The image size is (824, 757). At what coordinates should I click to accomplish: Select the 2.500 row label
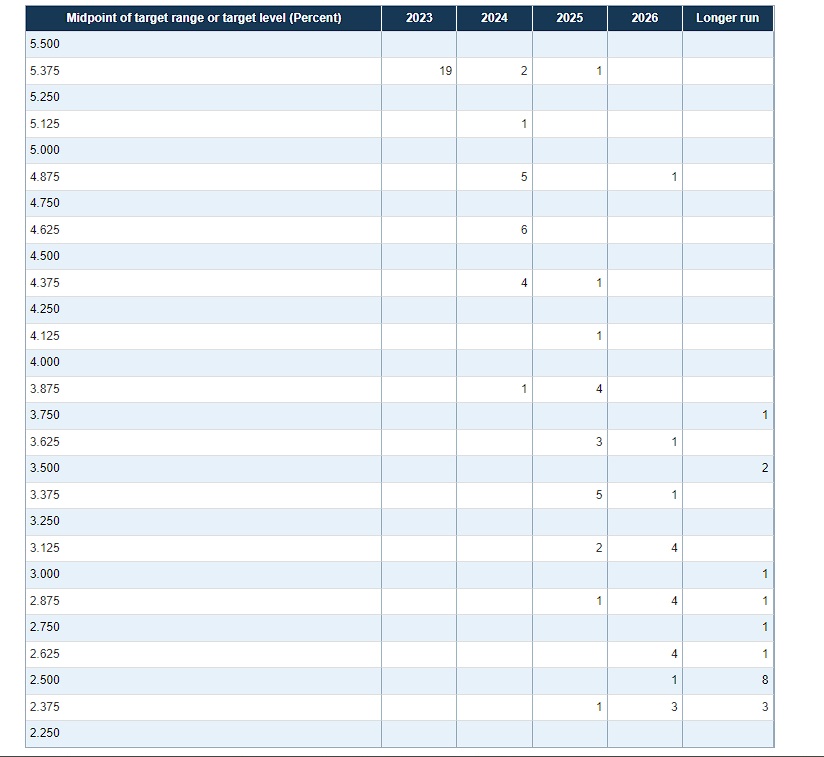45,680
